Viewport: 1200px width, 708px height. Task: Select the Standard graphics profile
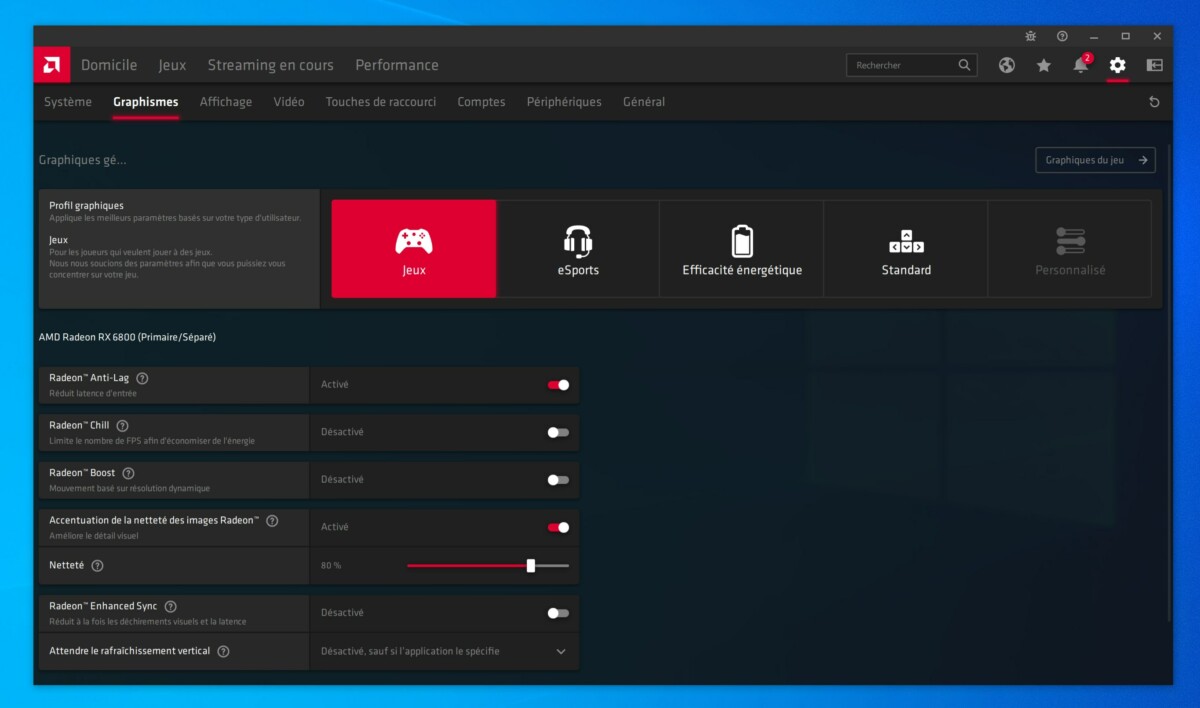906,249
